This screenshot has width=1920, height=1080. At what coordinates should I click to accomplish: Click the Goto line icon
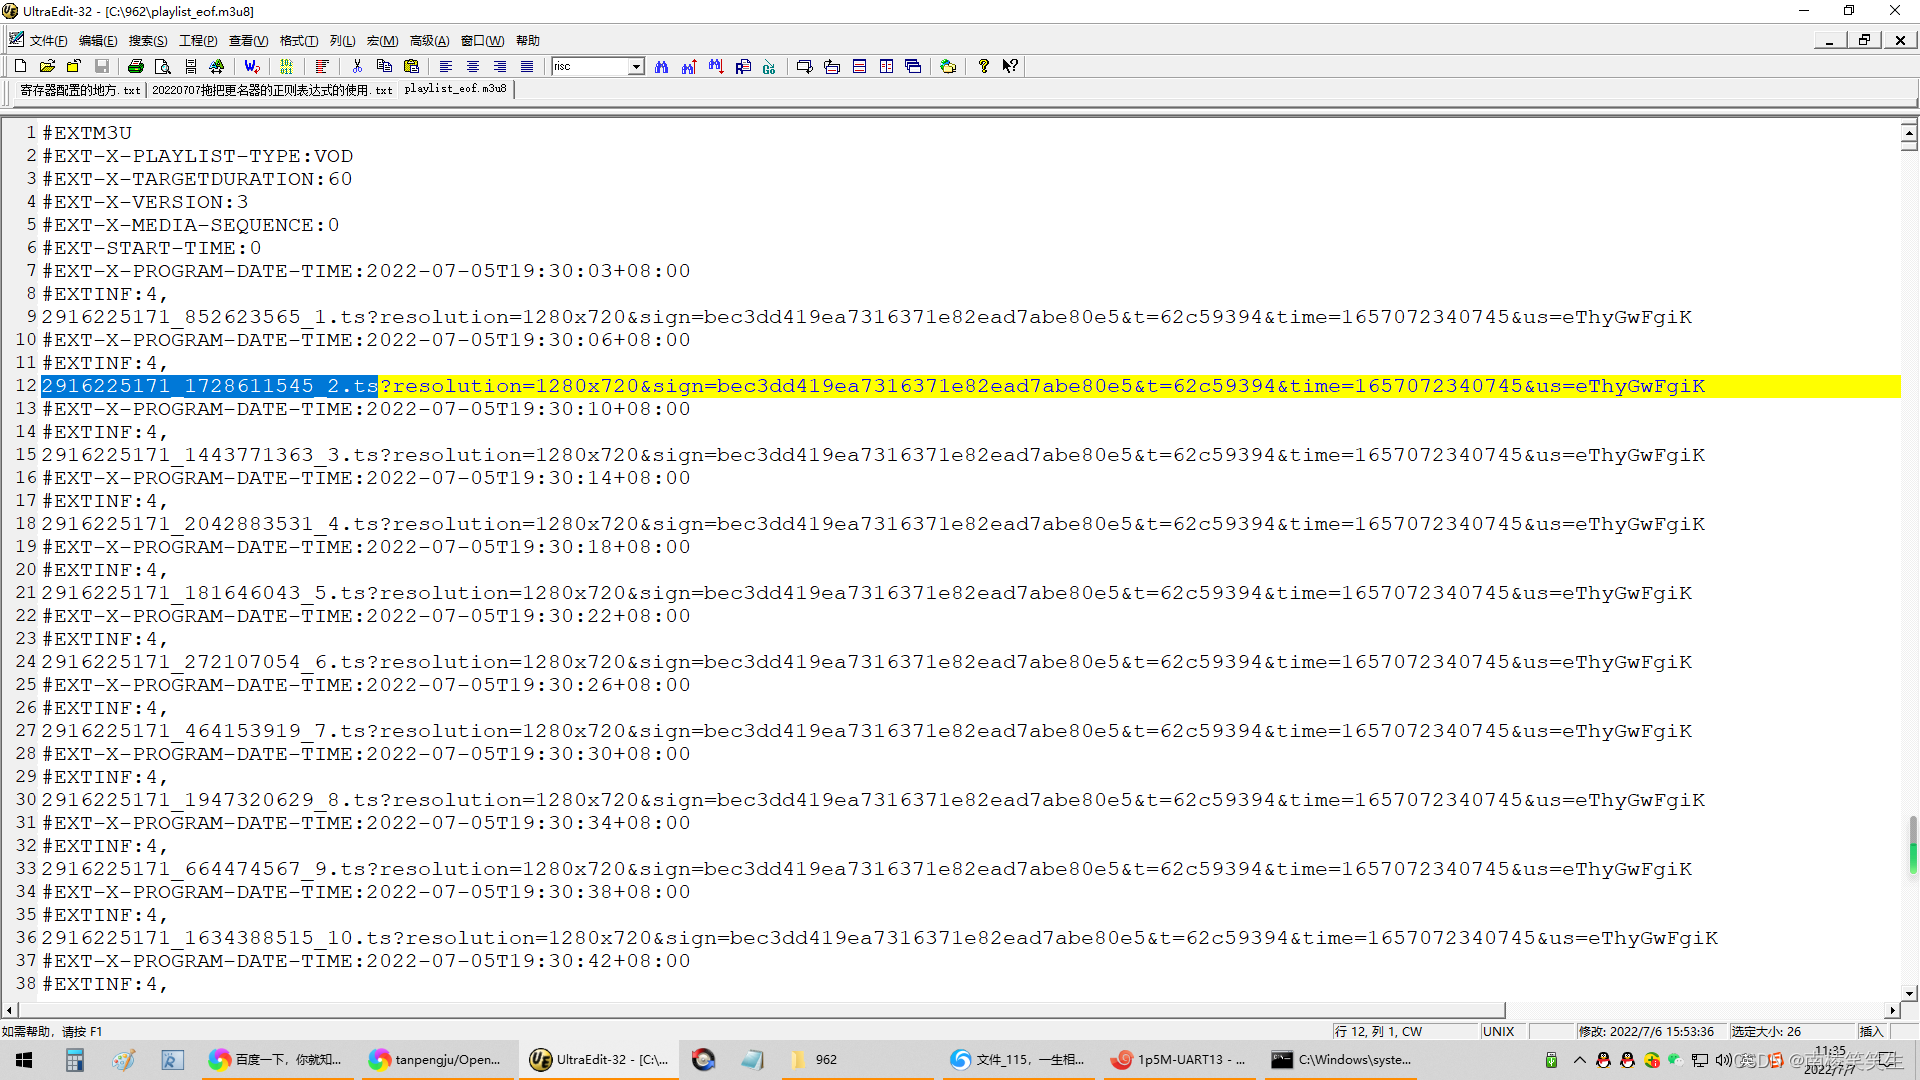(x=769, y=66)
